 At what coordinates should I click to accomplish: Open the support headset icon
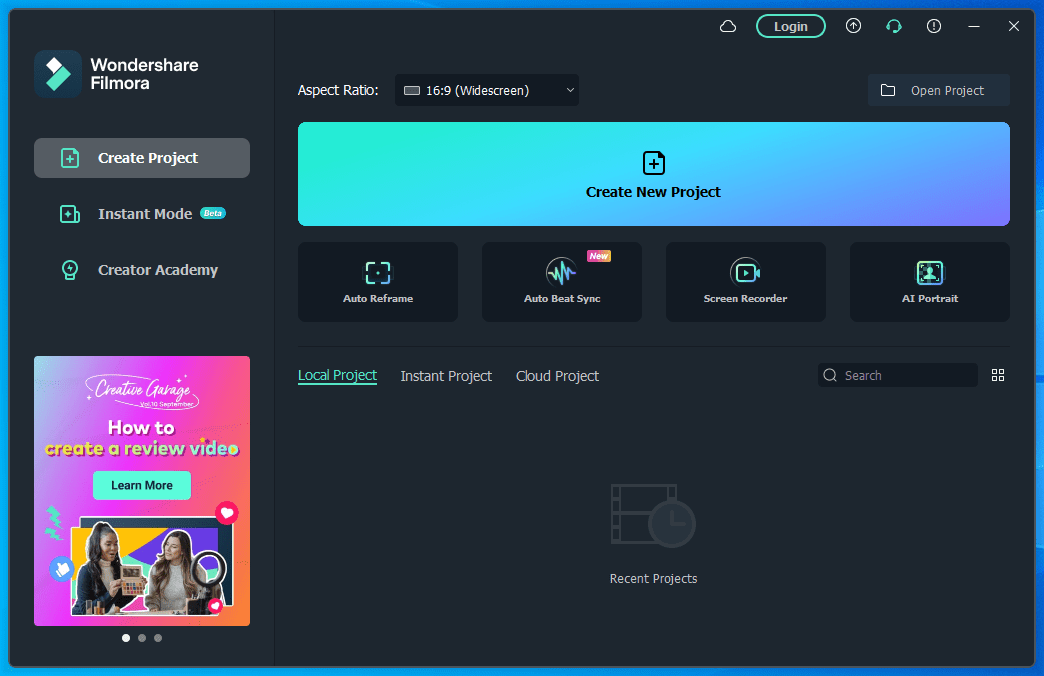tap(894, 26)
